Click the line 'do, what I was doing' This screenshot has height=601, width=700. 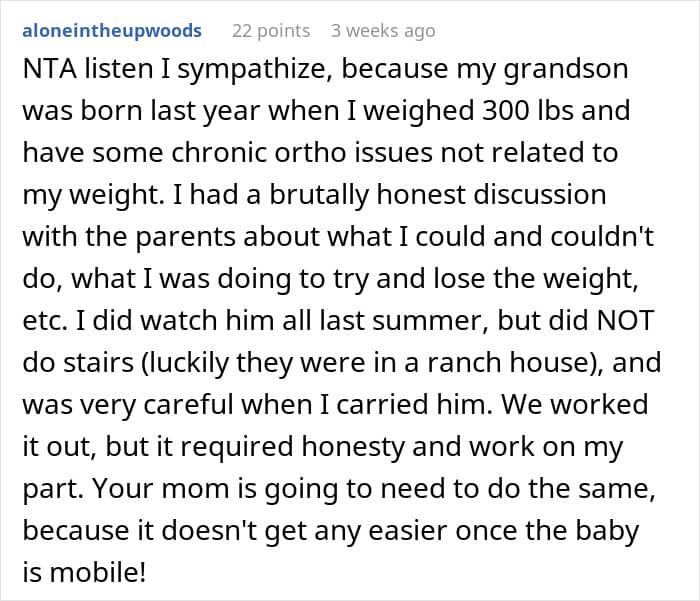330,279
